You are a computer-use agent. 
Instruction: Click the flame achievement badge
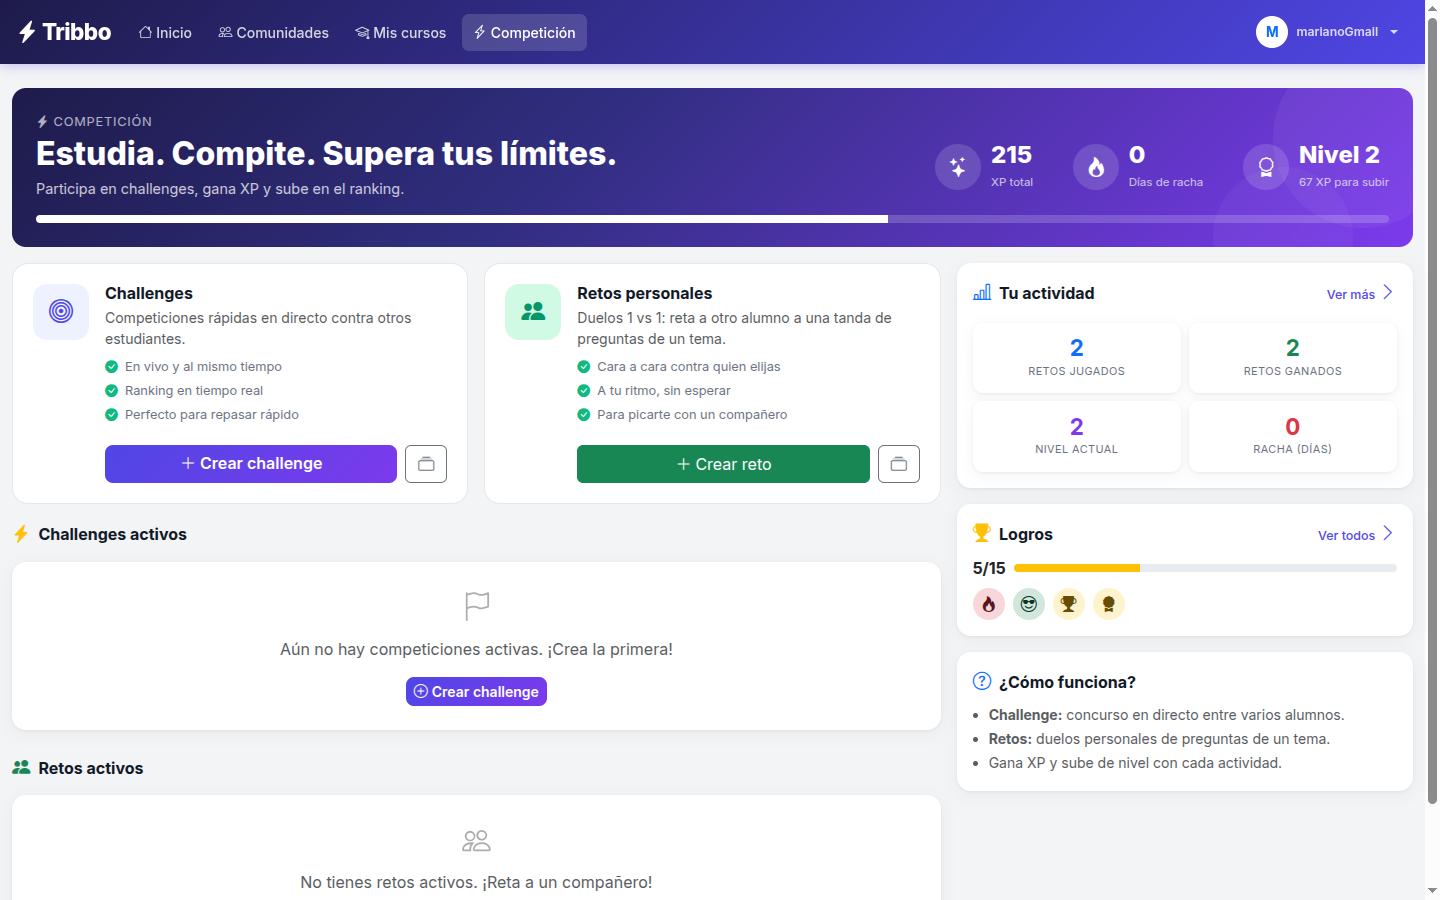click(x=989, y=604)
